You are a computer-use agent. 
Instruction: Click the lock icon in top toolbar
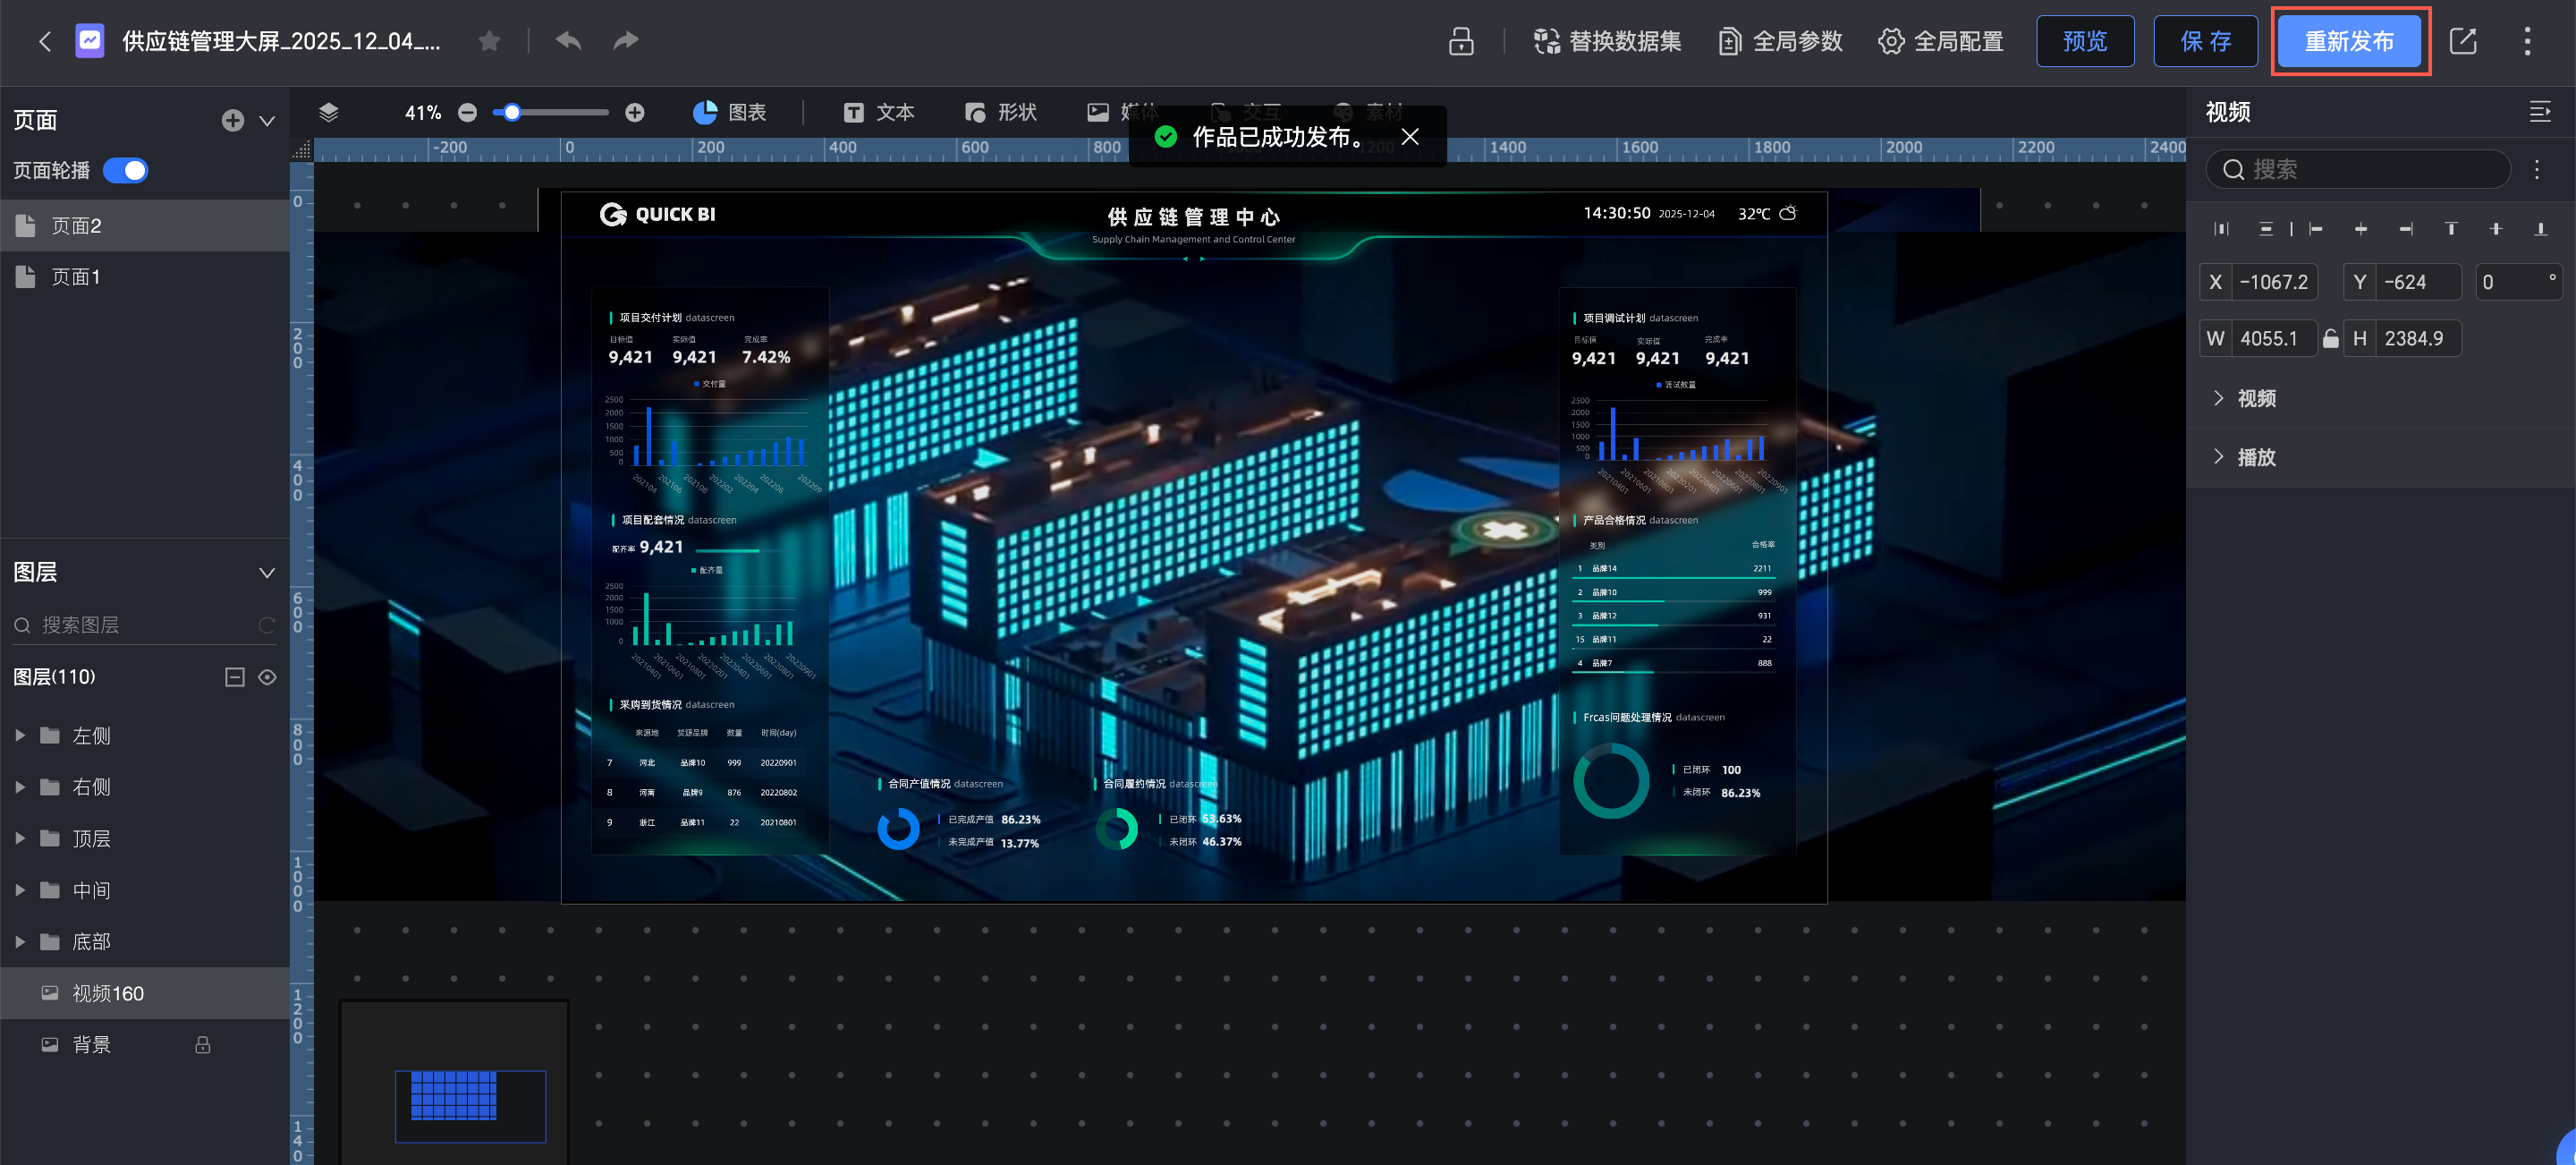click(1461, 41)
